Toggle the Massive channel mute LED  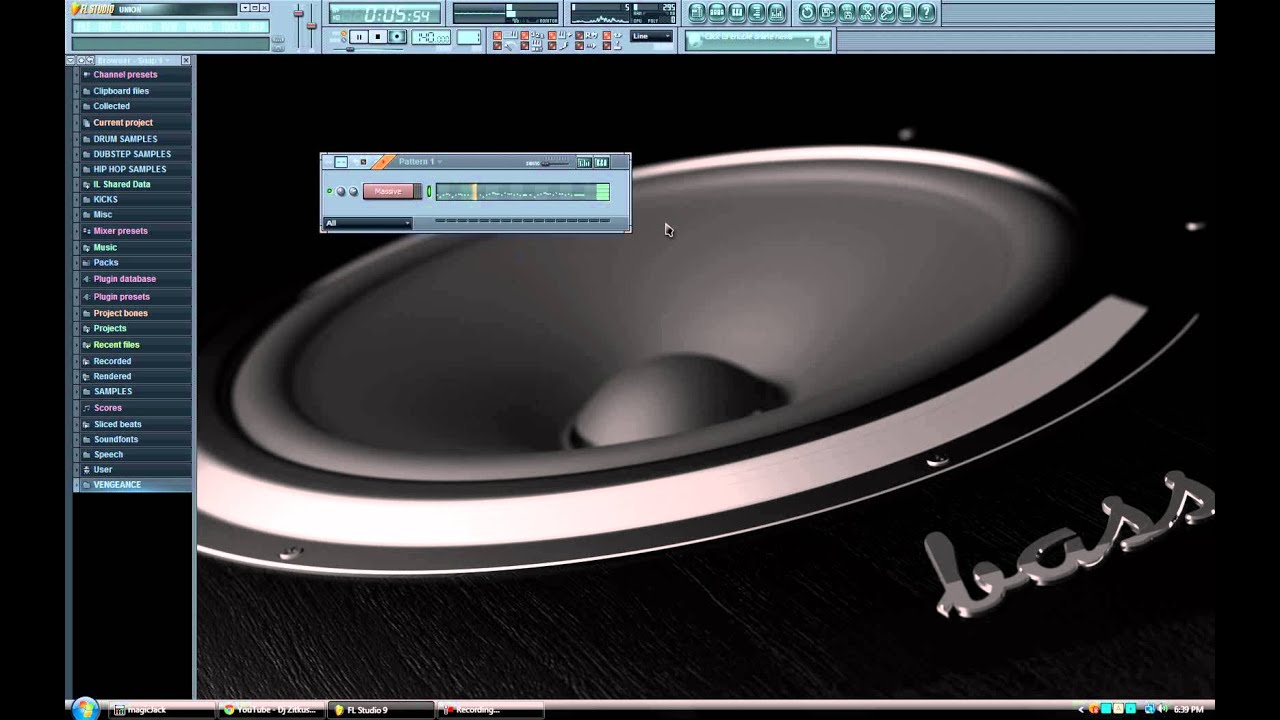coord(329,191)
